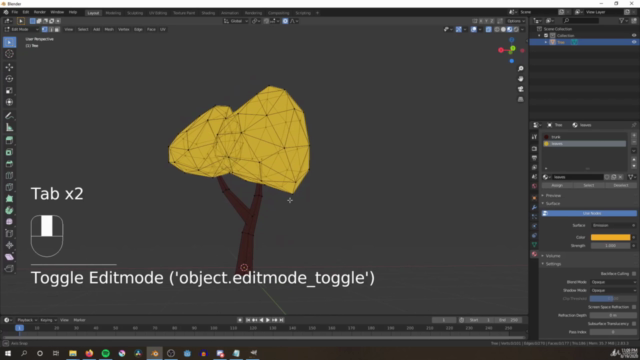The height and width of the screenshot is (360, 640).
Task: Switch perspective/orthographic with grid icon
Action: pos(520,100)
